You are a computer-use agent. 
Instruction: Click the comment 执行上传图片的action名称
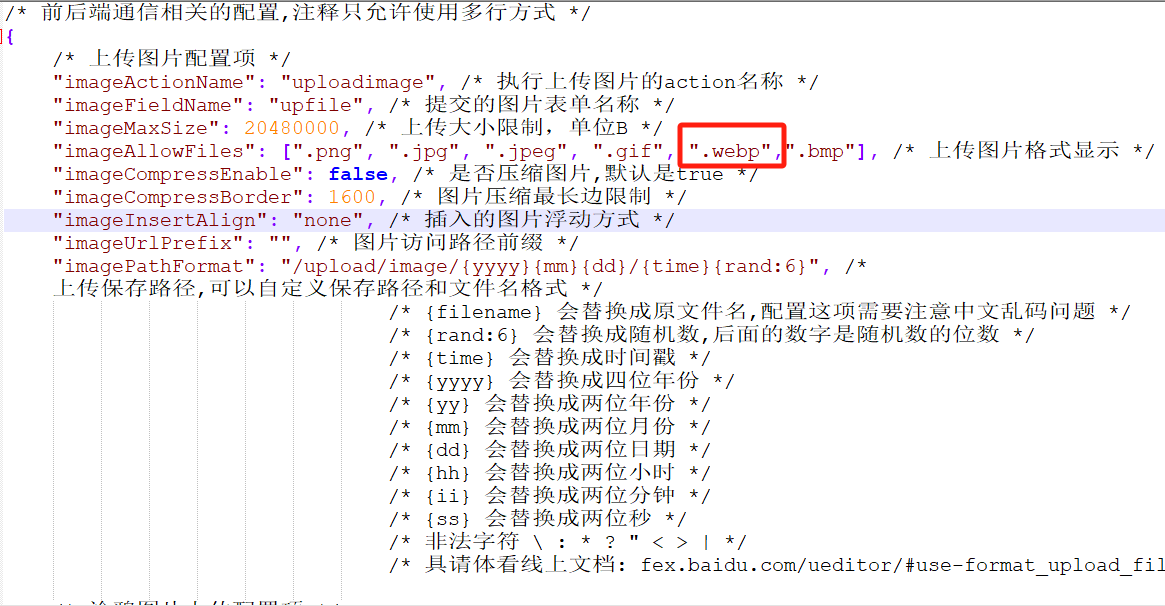[640, 81]
